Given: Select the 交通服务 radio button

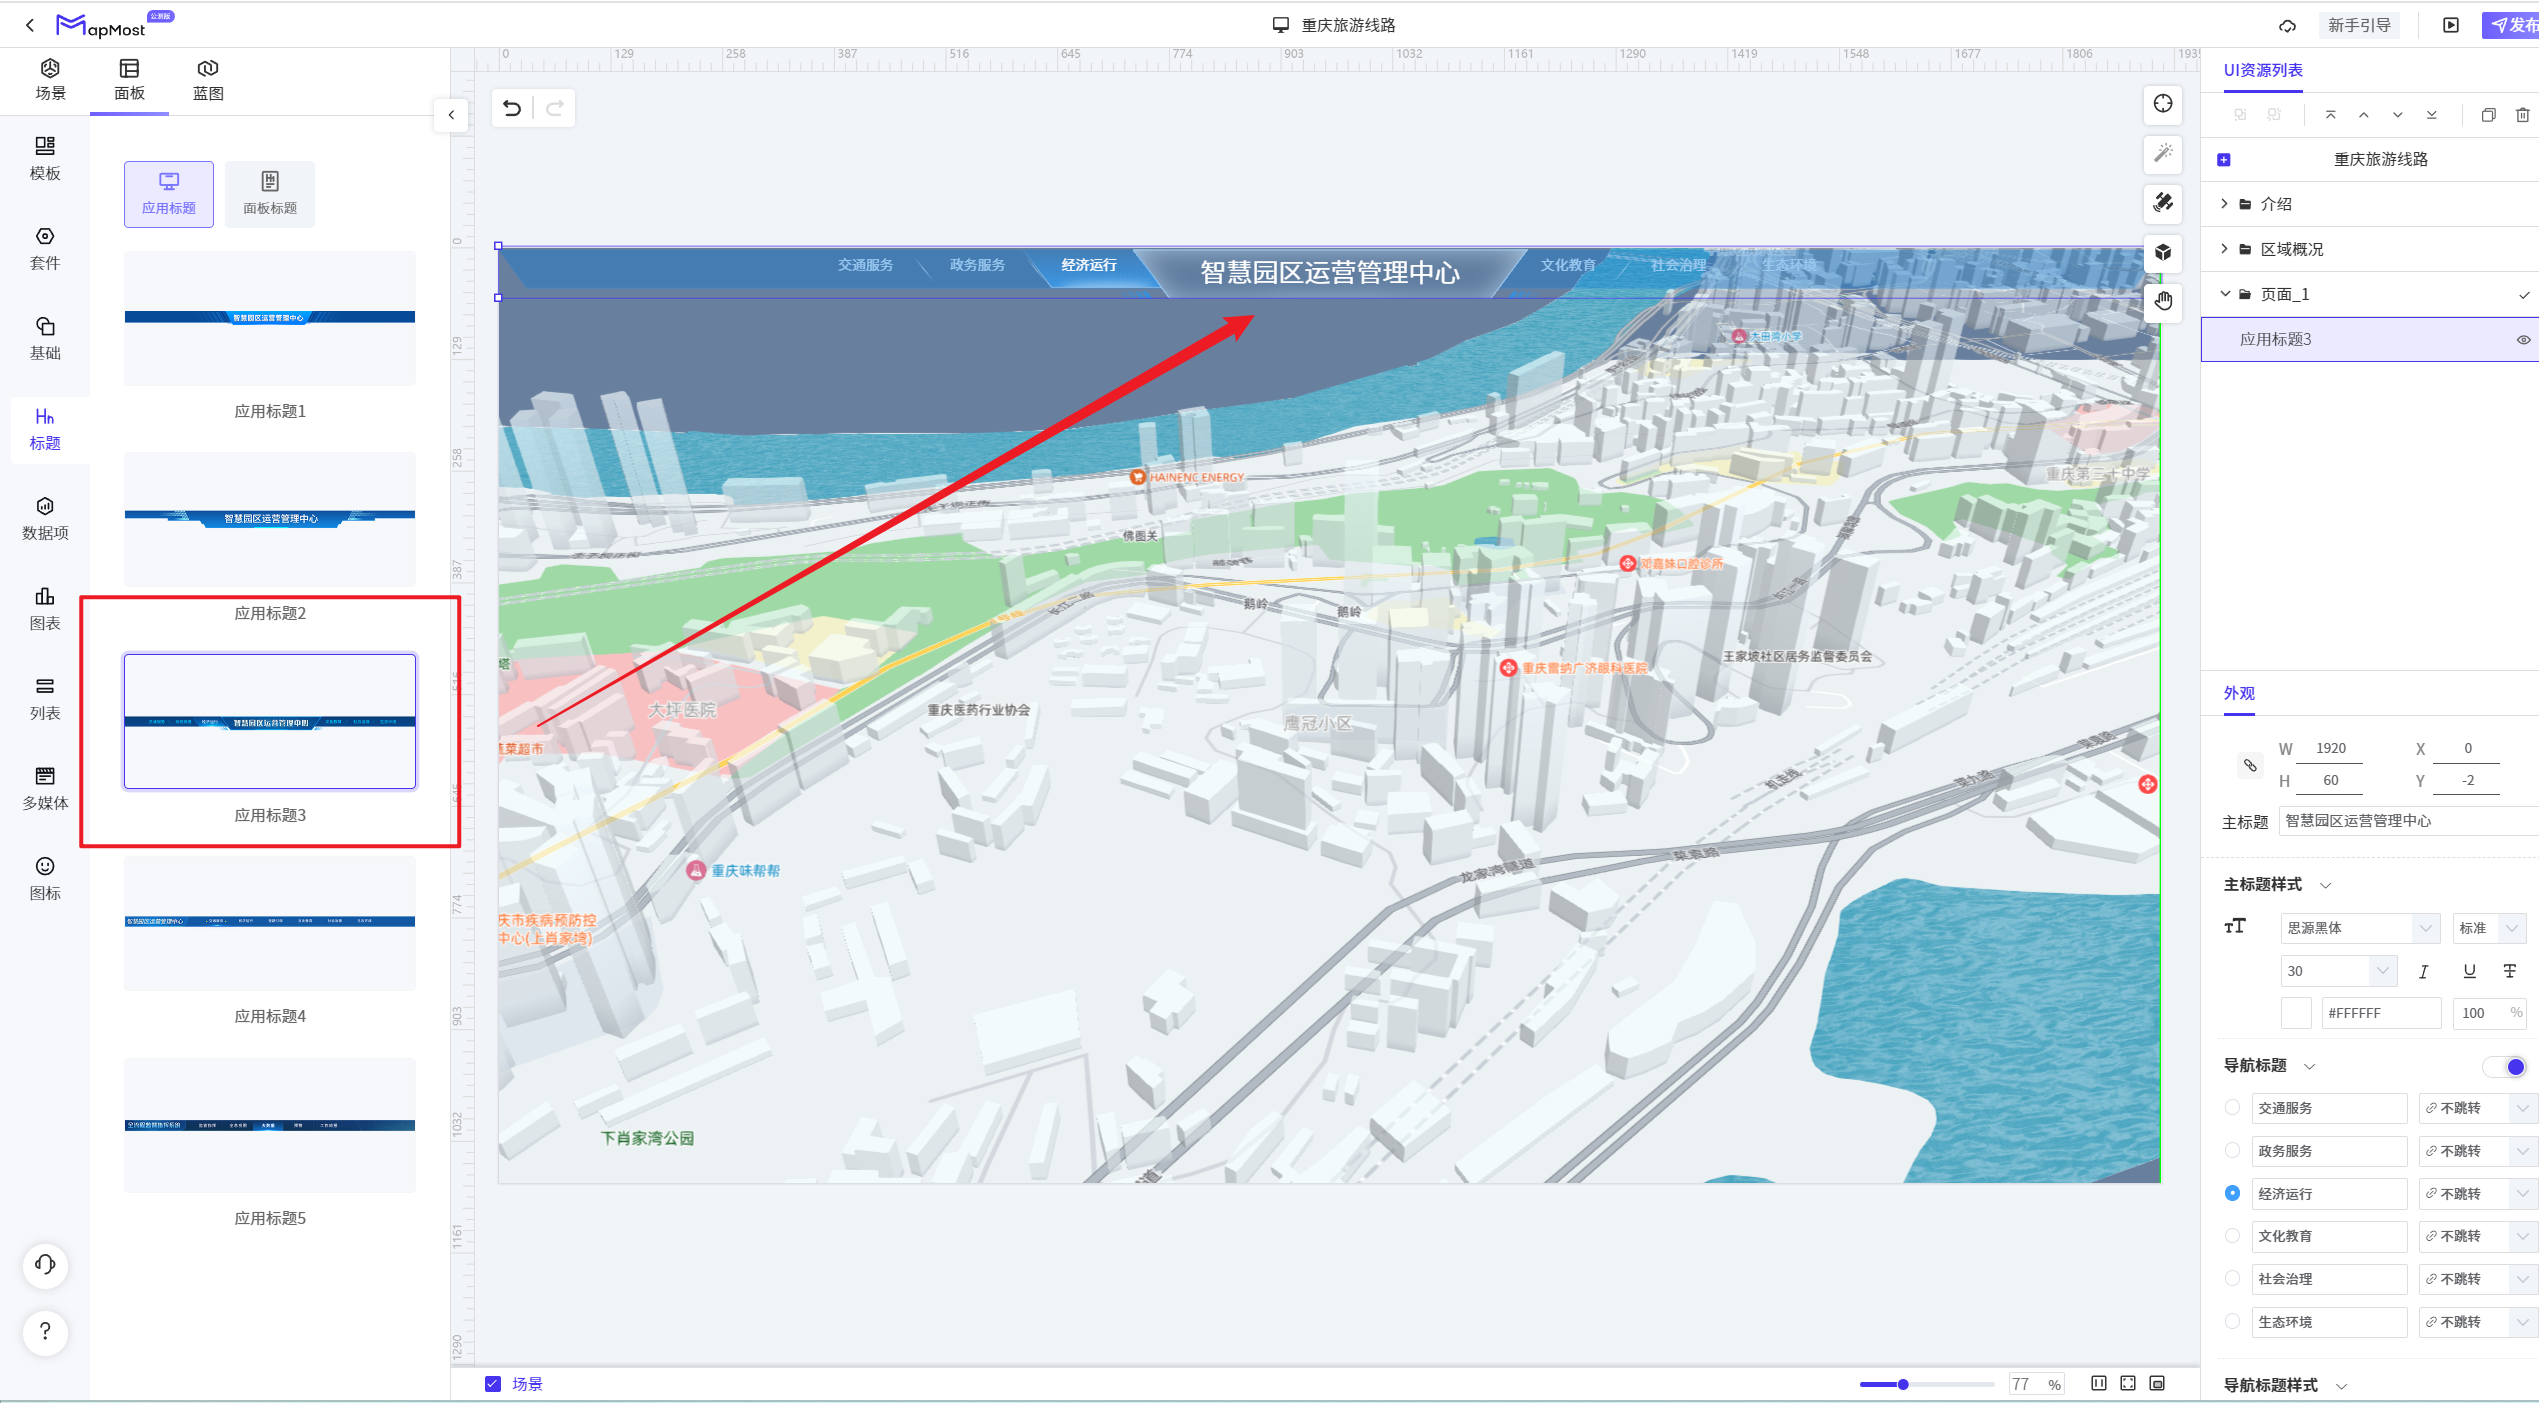Looking at the screenshot, I should 2232,1108.
